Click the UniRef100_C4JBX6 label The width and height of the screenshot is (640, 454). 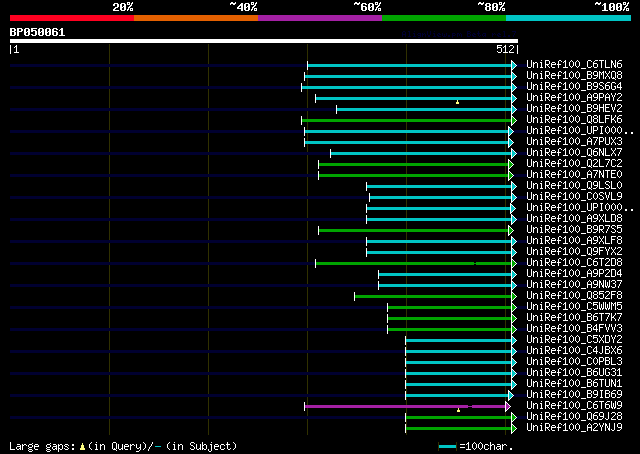574,351
